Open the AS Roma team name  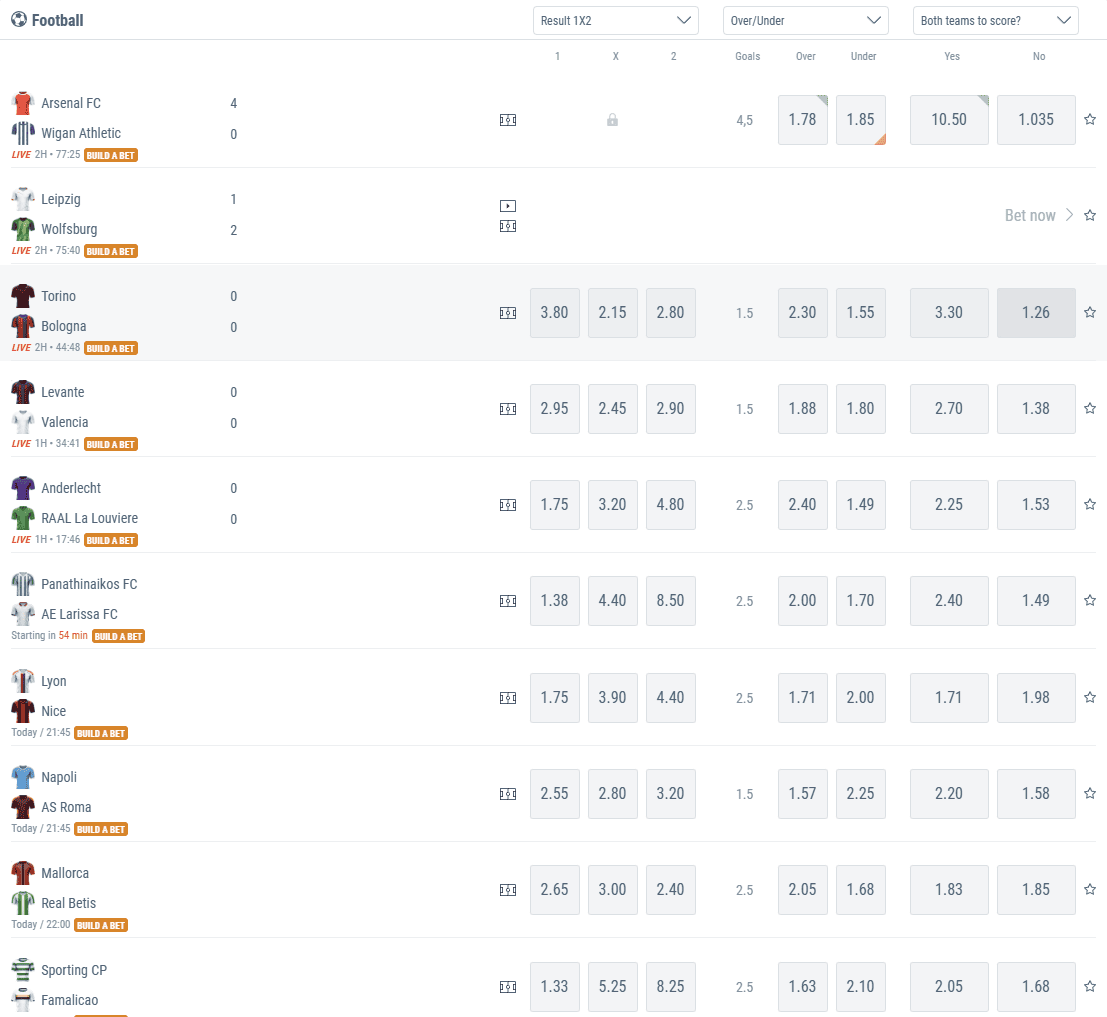tap(66, 807)
